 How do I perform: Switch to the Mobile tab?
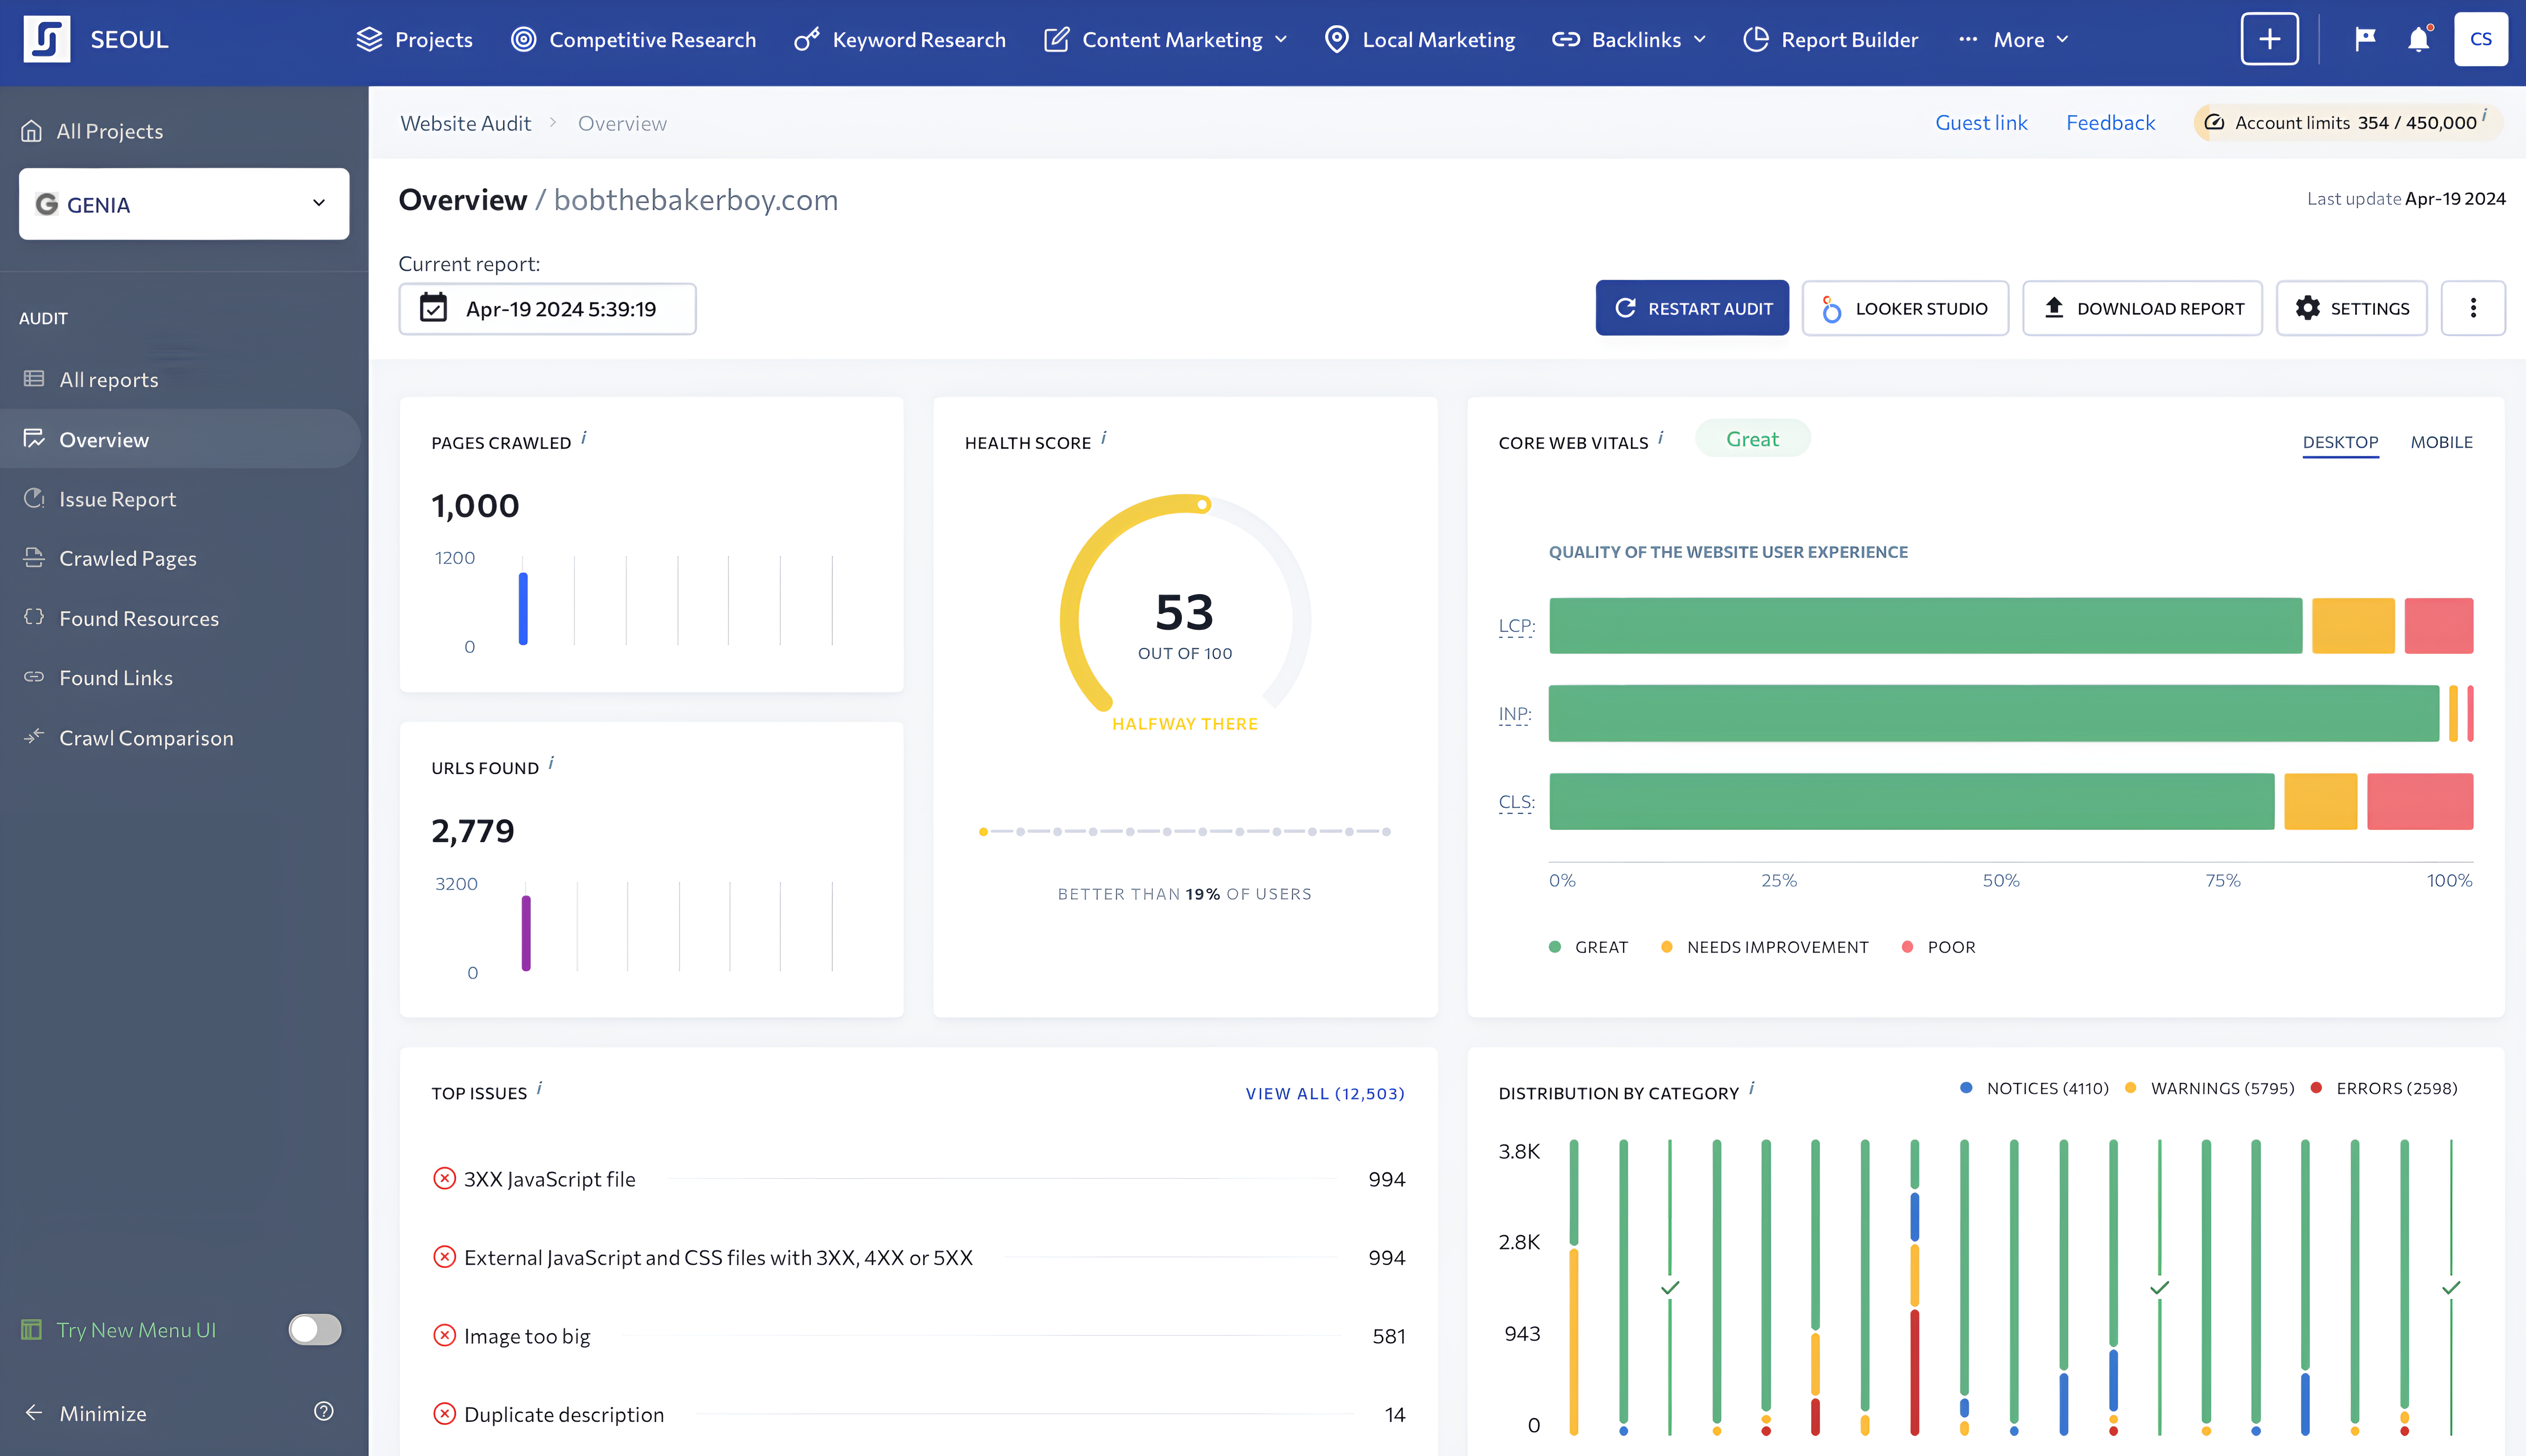[2441, 442]
